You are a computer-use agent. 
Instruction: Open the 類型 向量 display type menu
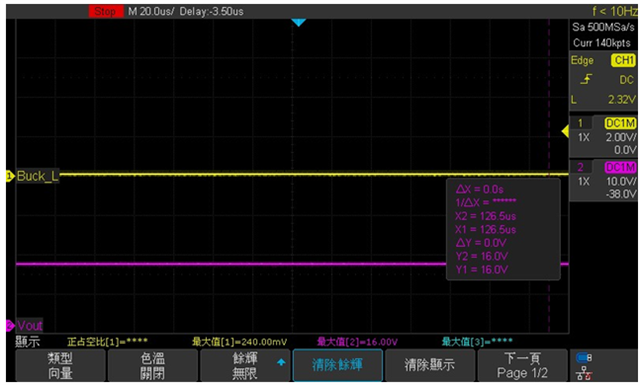(x=60, y=365)
